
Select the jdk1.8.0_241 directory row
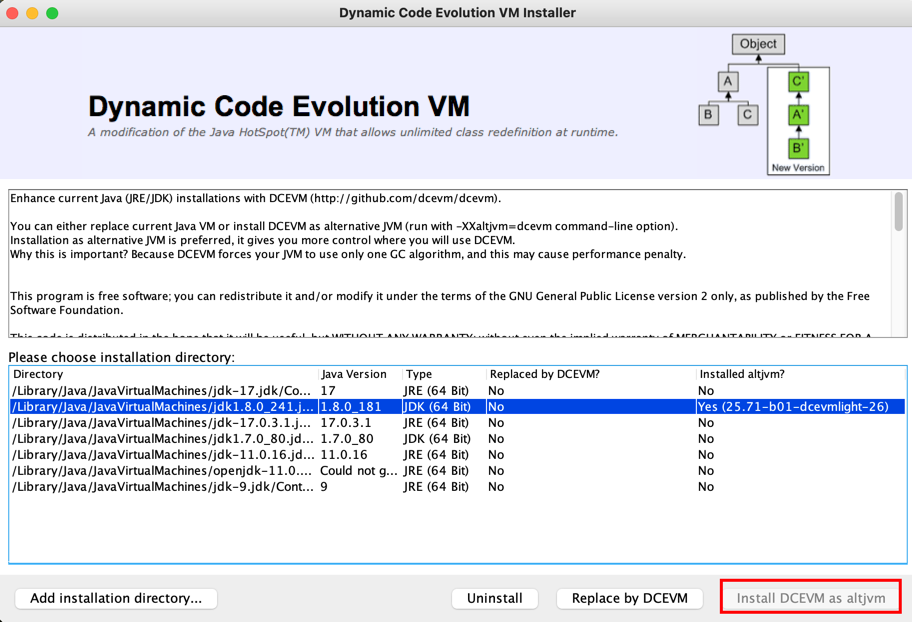[458, 406]
